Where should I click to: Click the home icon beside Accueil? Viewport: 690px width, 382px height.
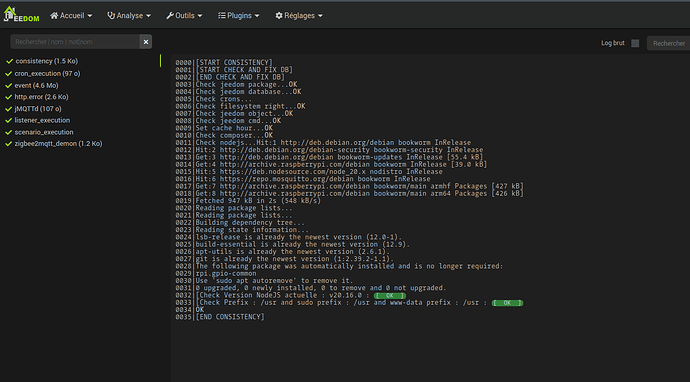[x=54, y=15]
